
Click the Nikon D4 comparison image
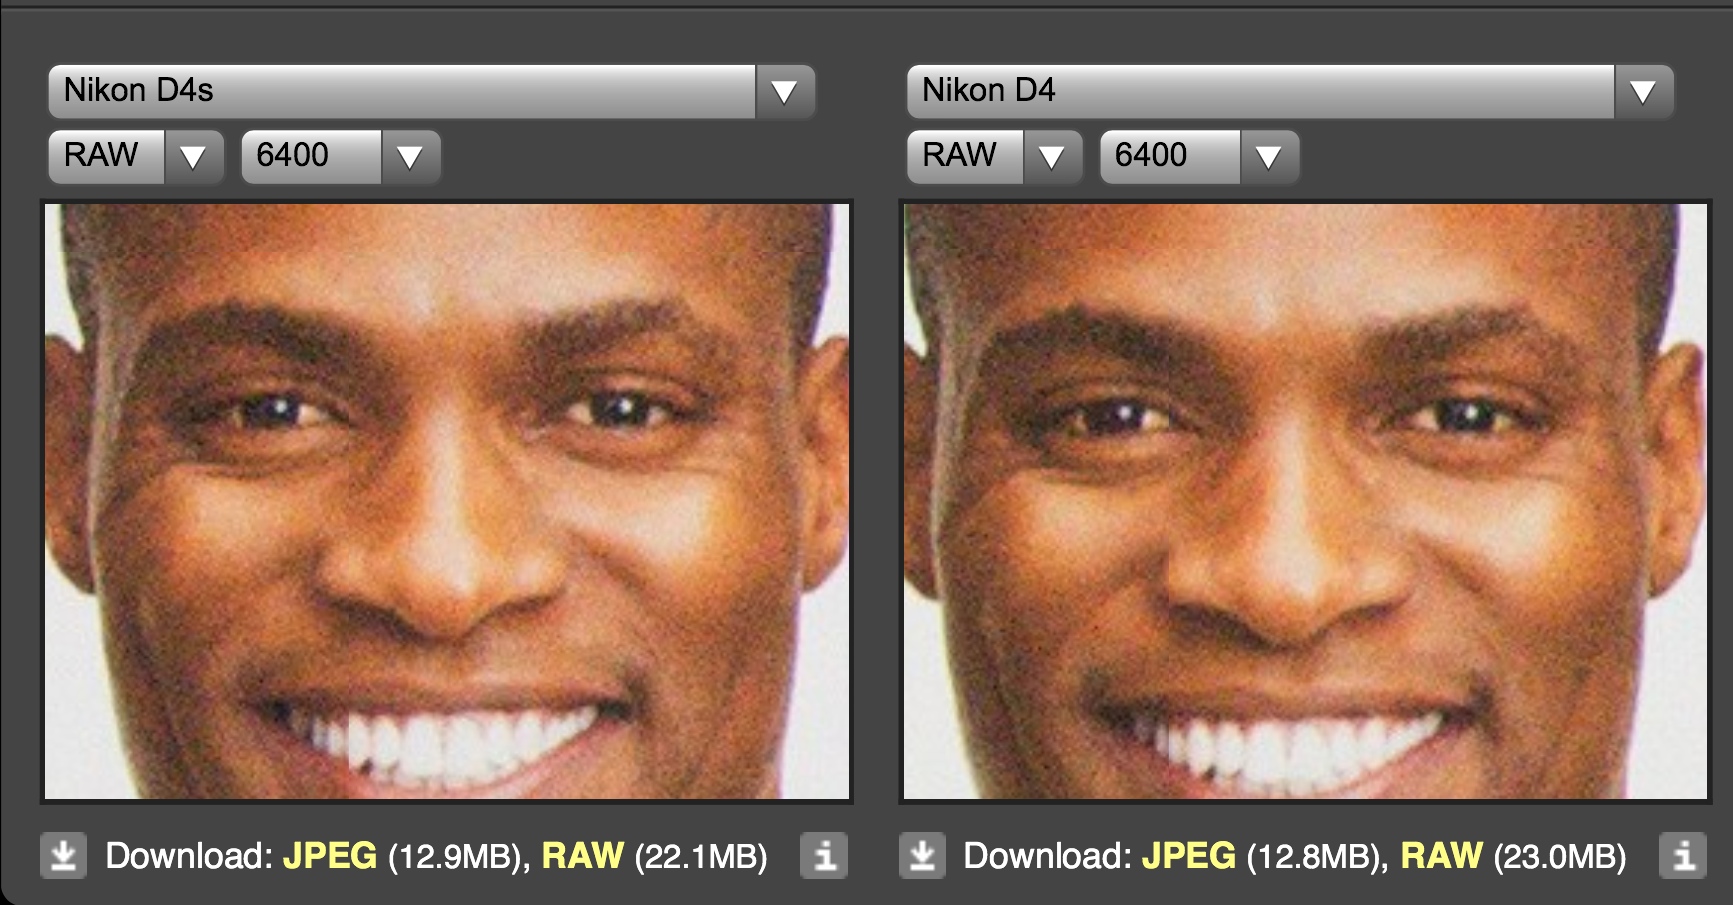pyautogui.click(x=1305, y=502)
